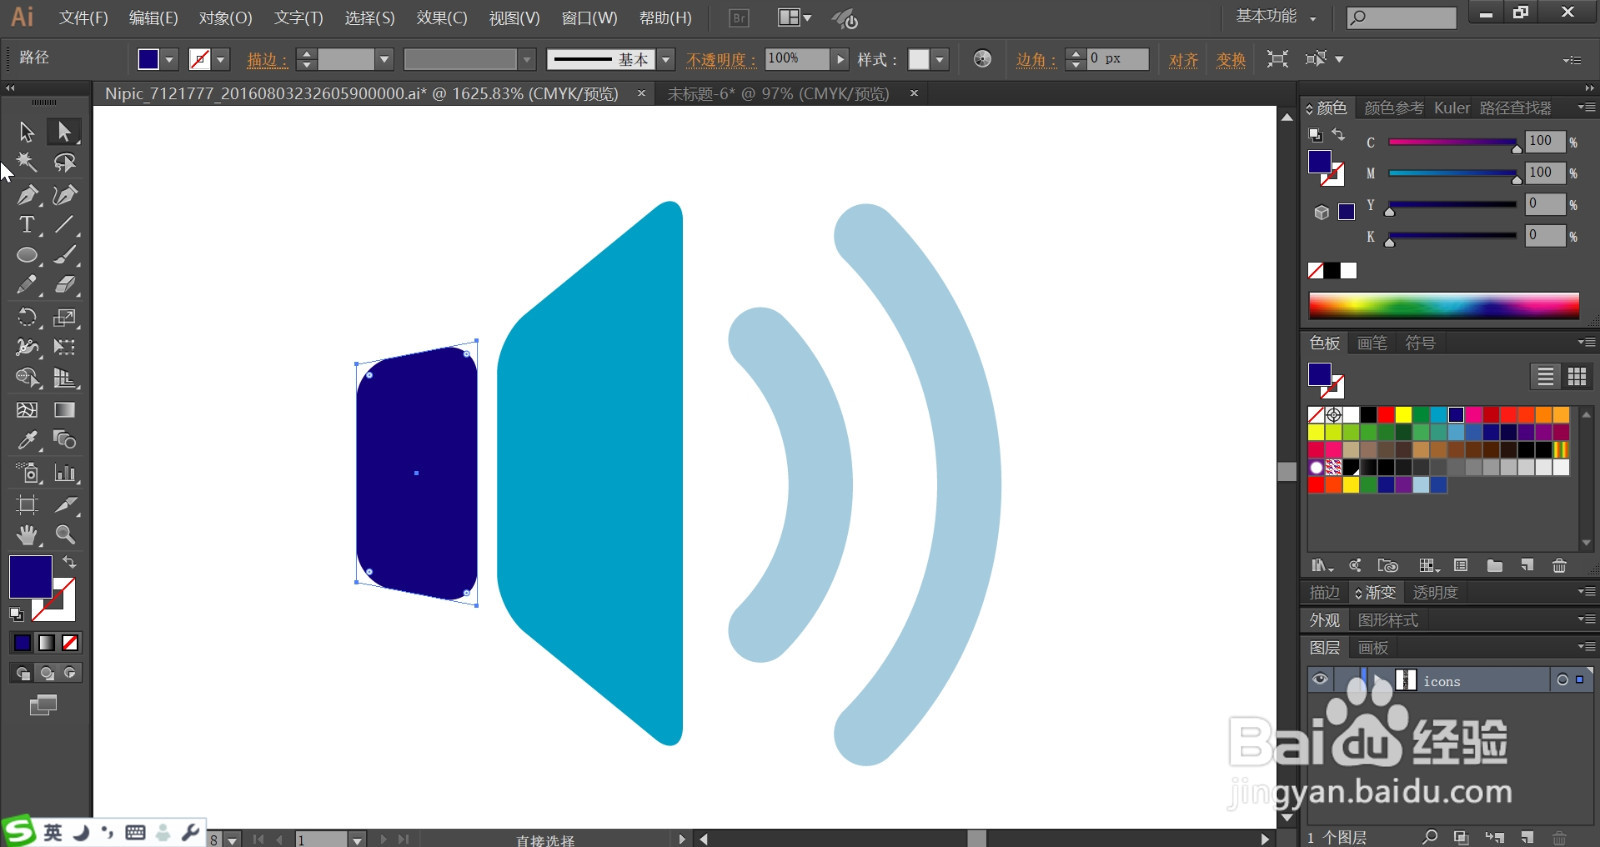Click the 对齐 align link
The width and height of the screenshot is (1600, 847).
pyautogui.click(x=1183, y=60)
